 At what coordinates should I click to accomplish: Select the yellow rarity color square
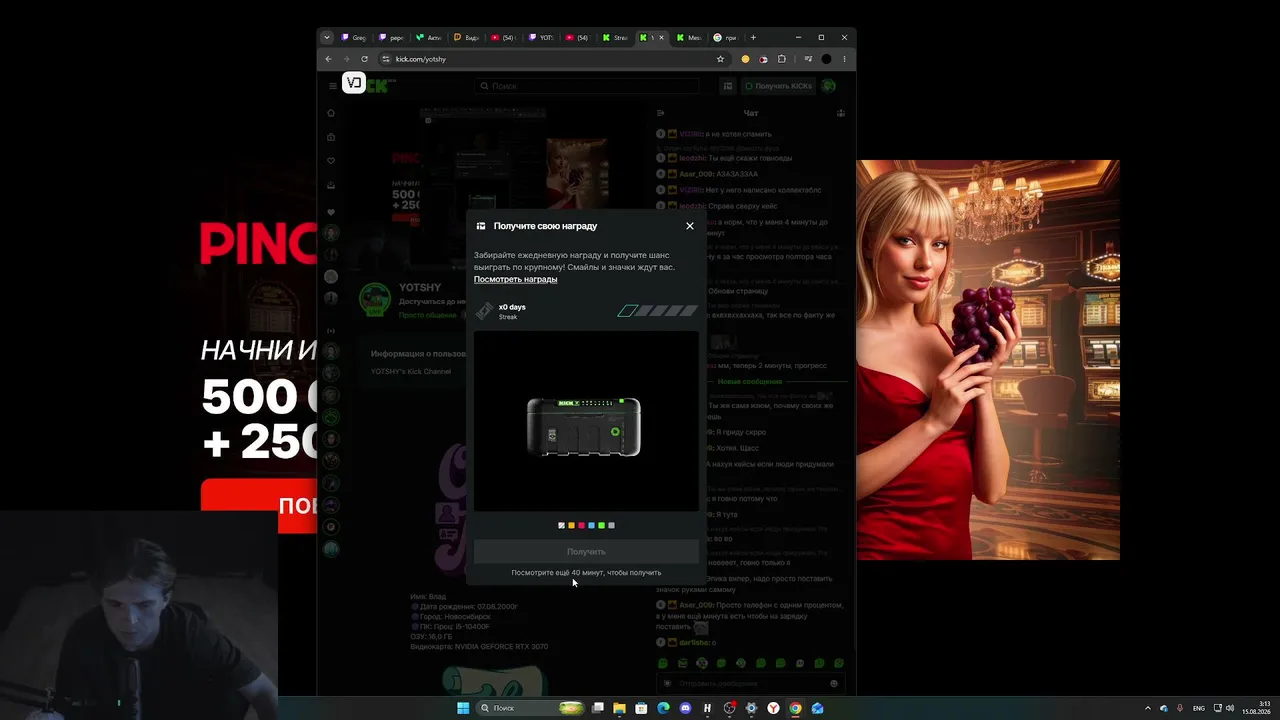click(571, 525)
